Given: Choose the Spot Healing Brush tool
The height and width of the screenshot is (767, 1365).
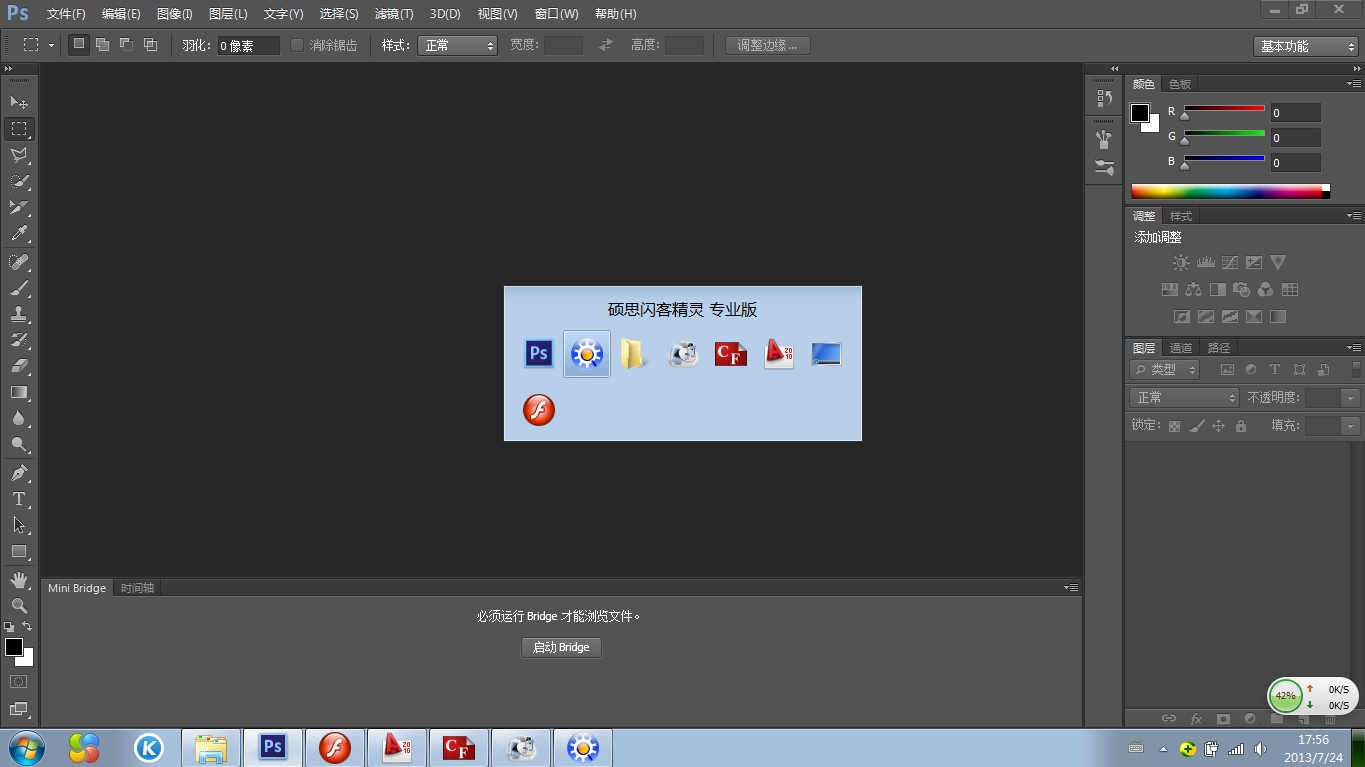Looking at the screenshot, I should (19, 262).
